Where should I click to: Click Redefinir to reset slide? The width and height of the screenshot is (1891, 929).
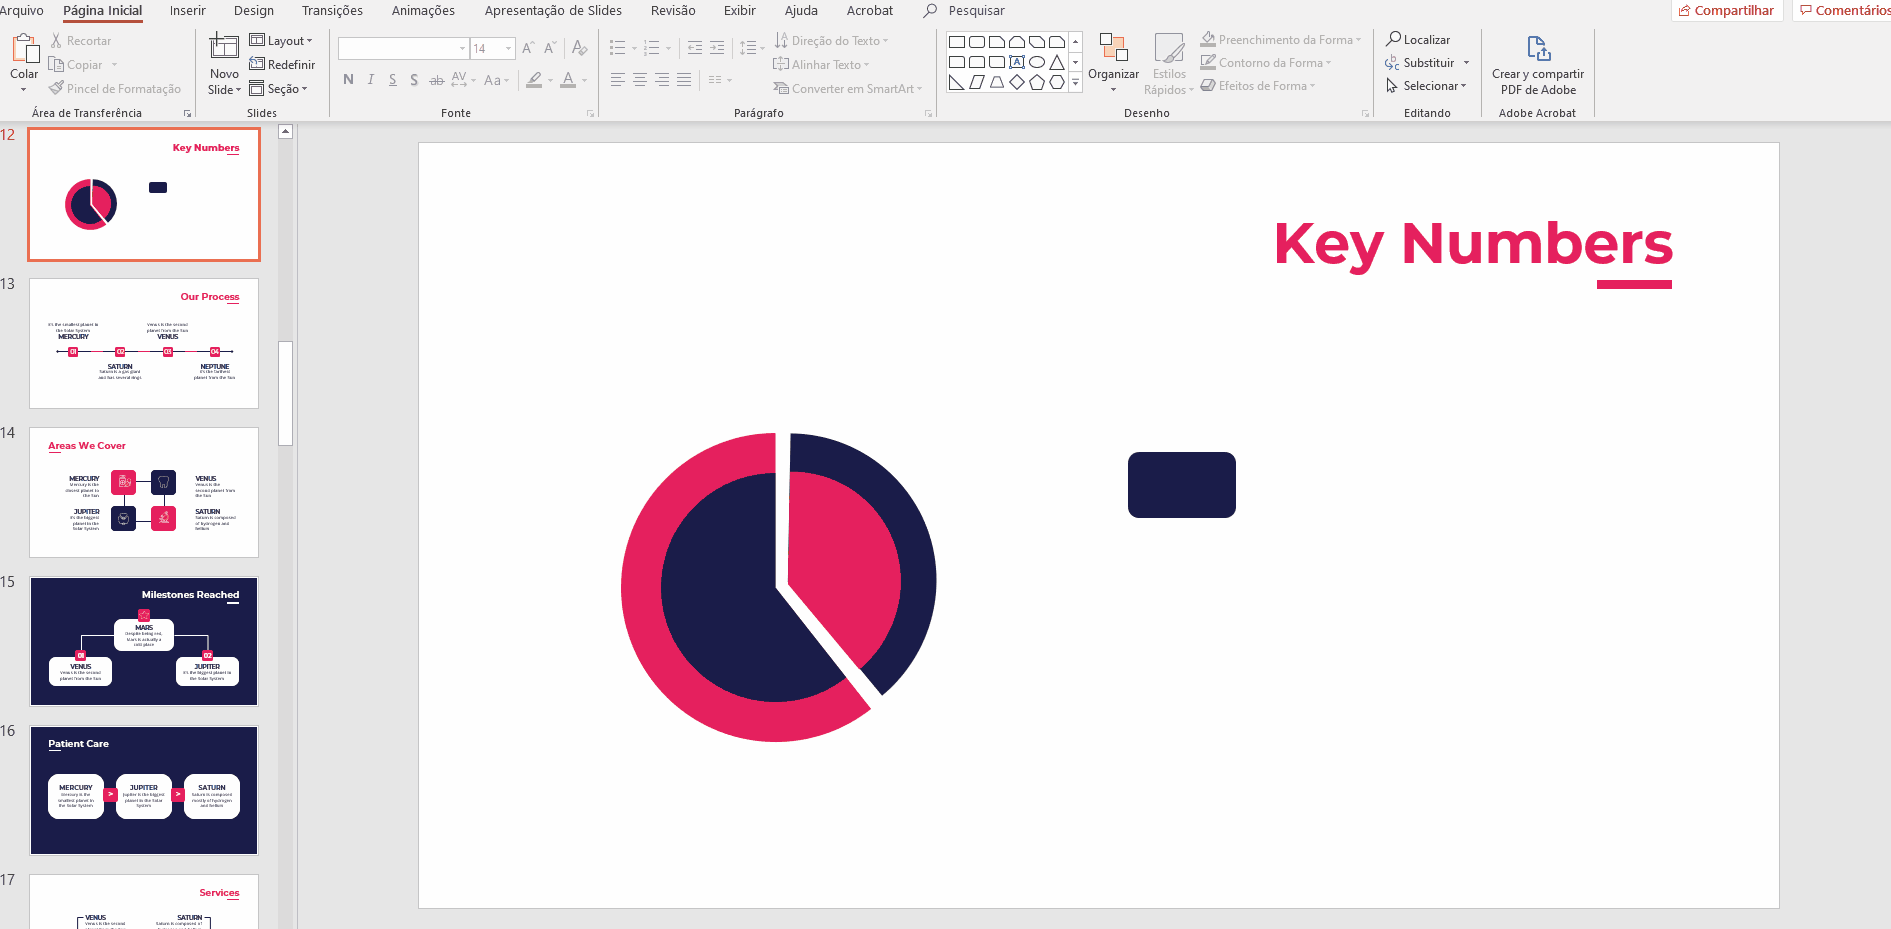click(x=282, y=65)
